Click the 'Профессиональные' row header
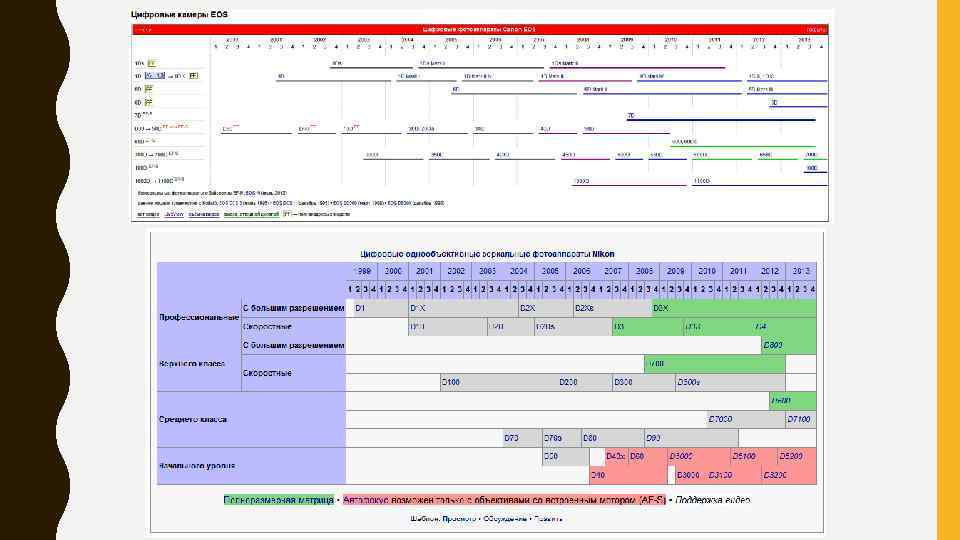Screen dimensions: 960x540 tap(199, 317)
